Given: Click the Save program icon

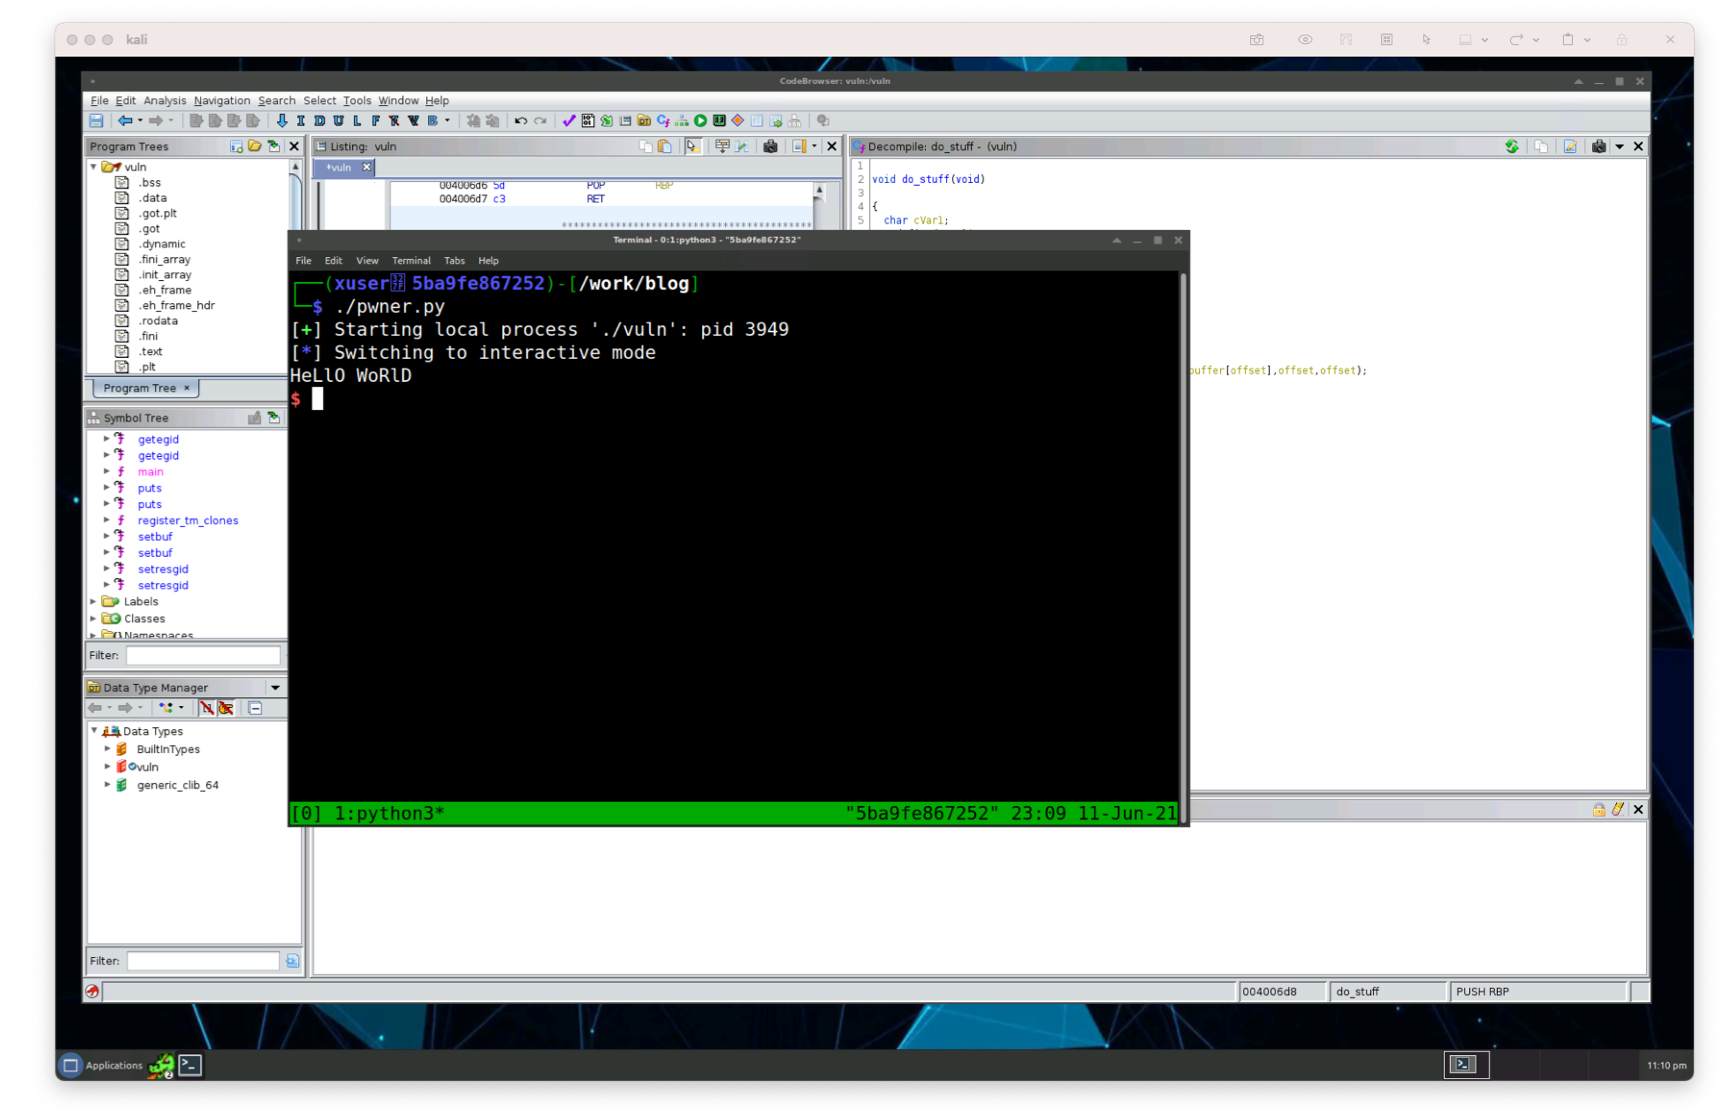Looking at the screenshot, I should coord(95,120).
